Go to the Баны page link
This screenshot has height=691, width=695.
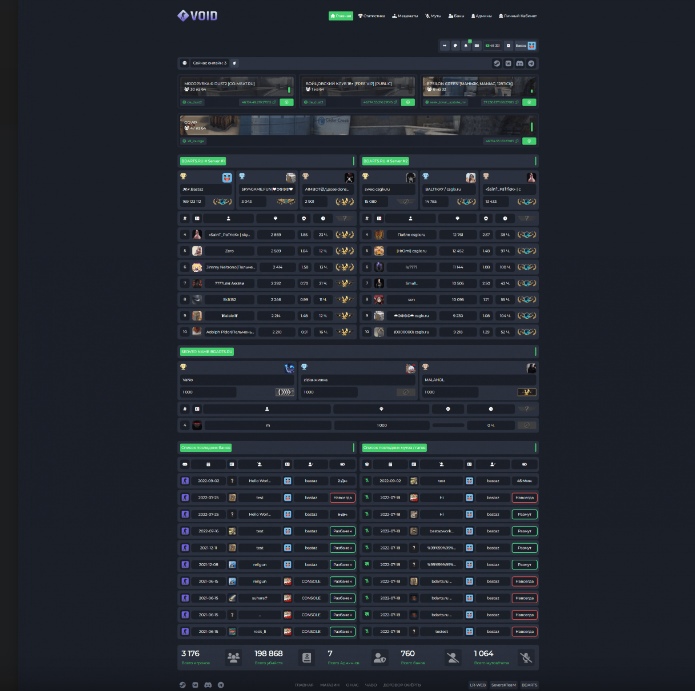[x=456, y=16]
